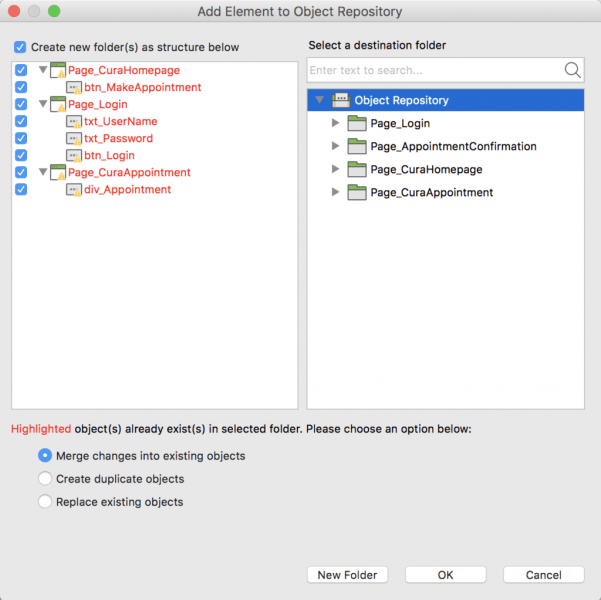601x600 pixels.
Task: Click the btn_Login object icon
Action: [x=74, y=156]
